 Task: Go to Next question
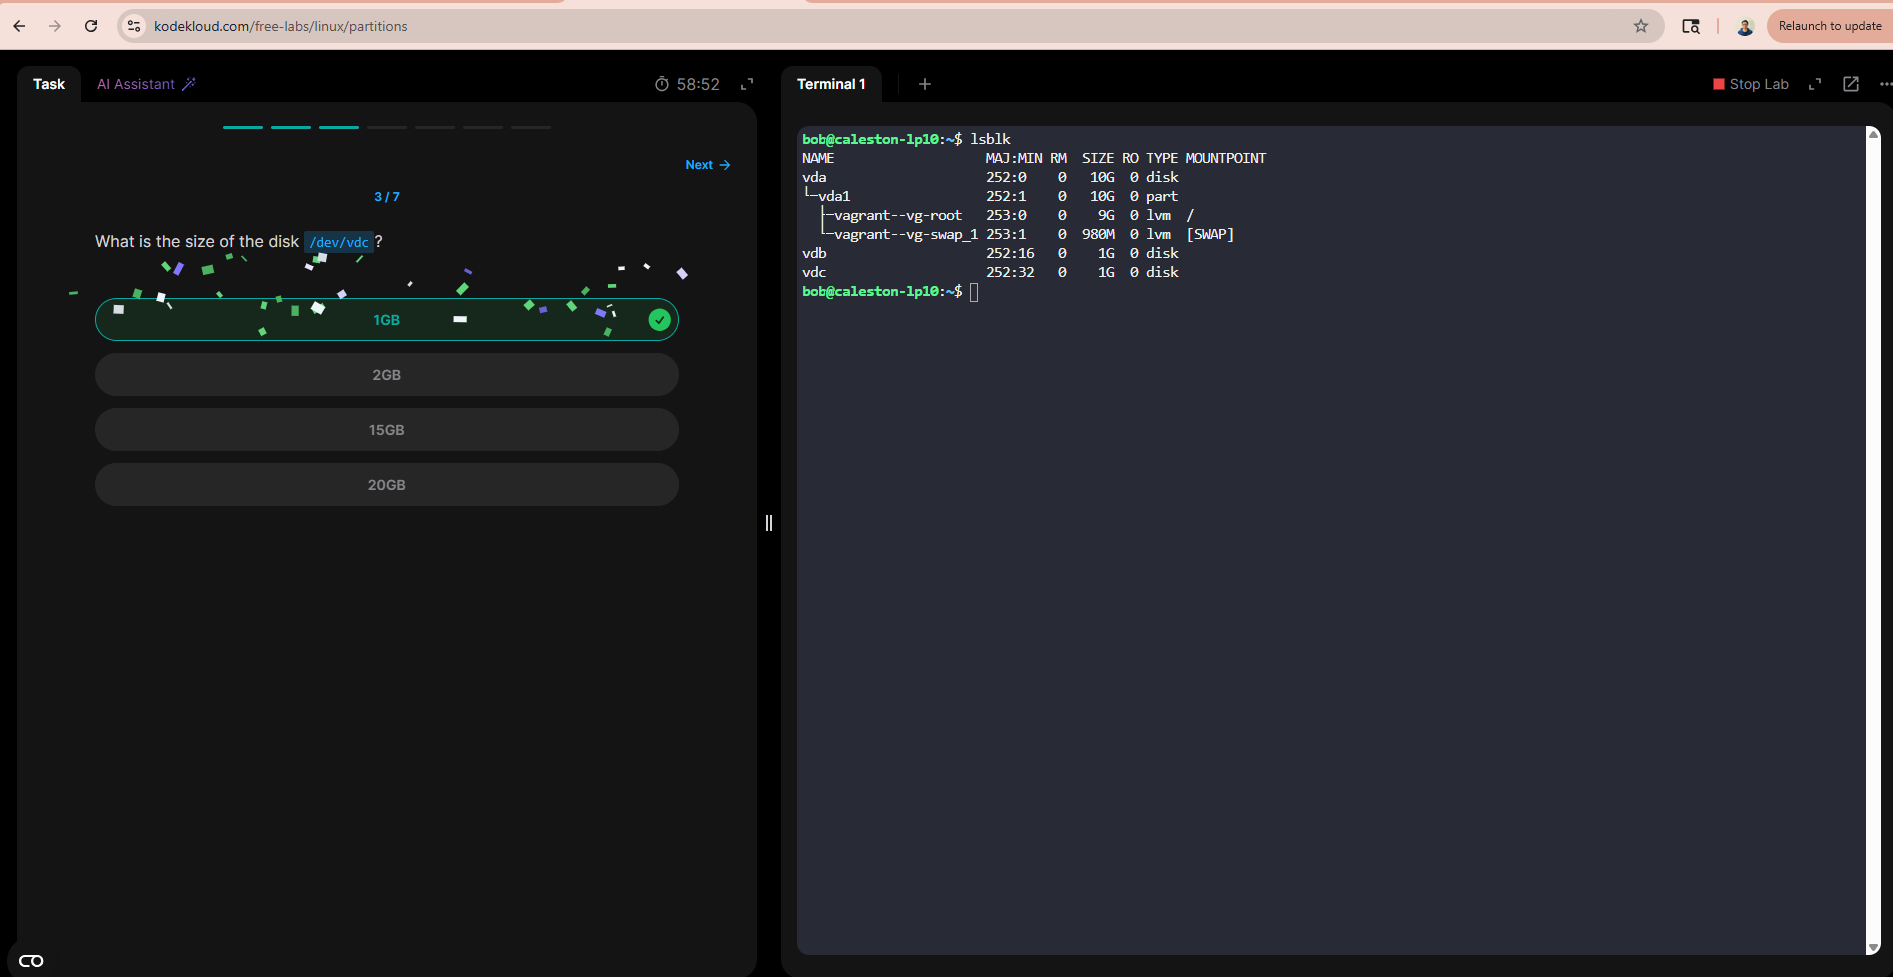708,165
